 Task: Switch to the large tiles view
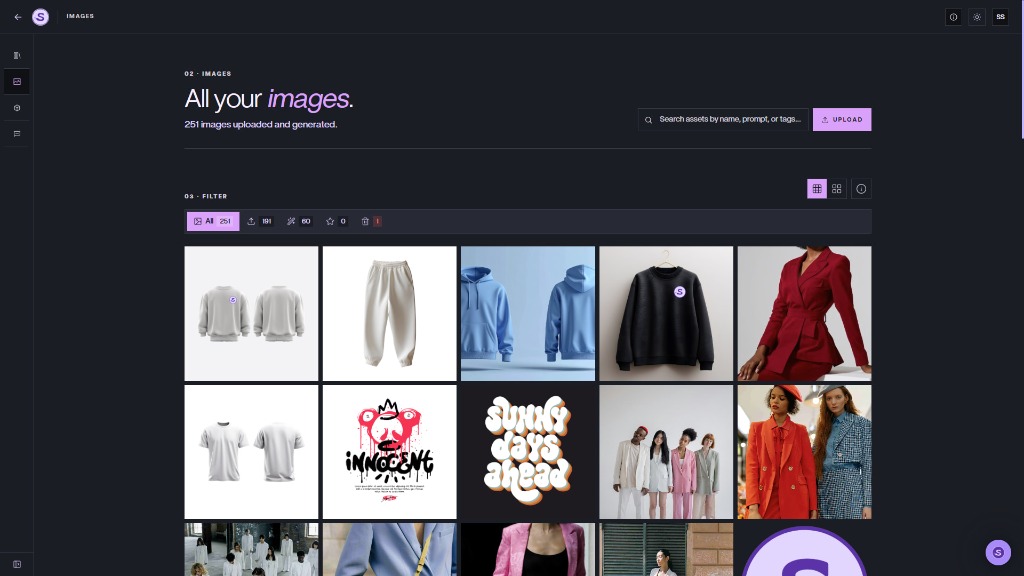pos(837,189)
